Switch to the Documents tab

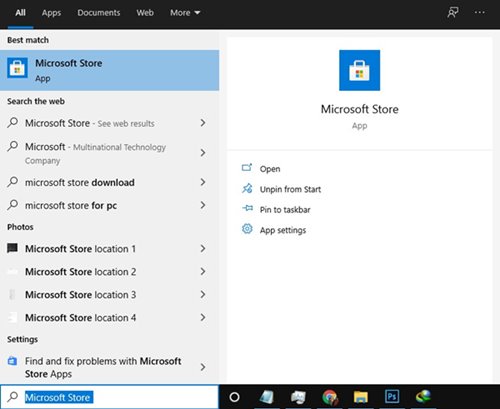[x=99, y=13]
